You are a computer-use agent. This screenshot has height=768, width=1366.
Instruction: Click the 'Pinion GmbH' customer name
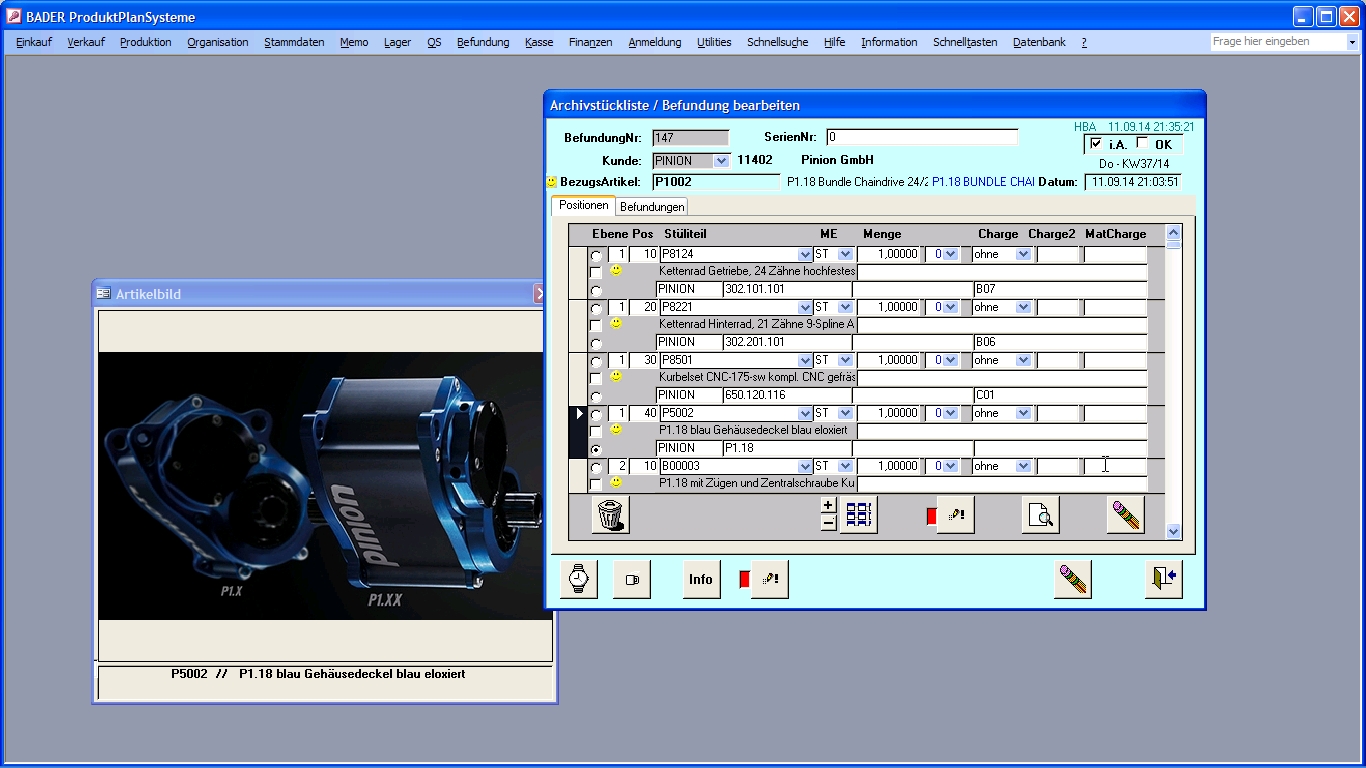(838, 160)
